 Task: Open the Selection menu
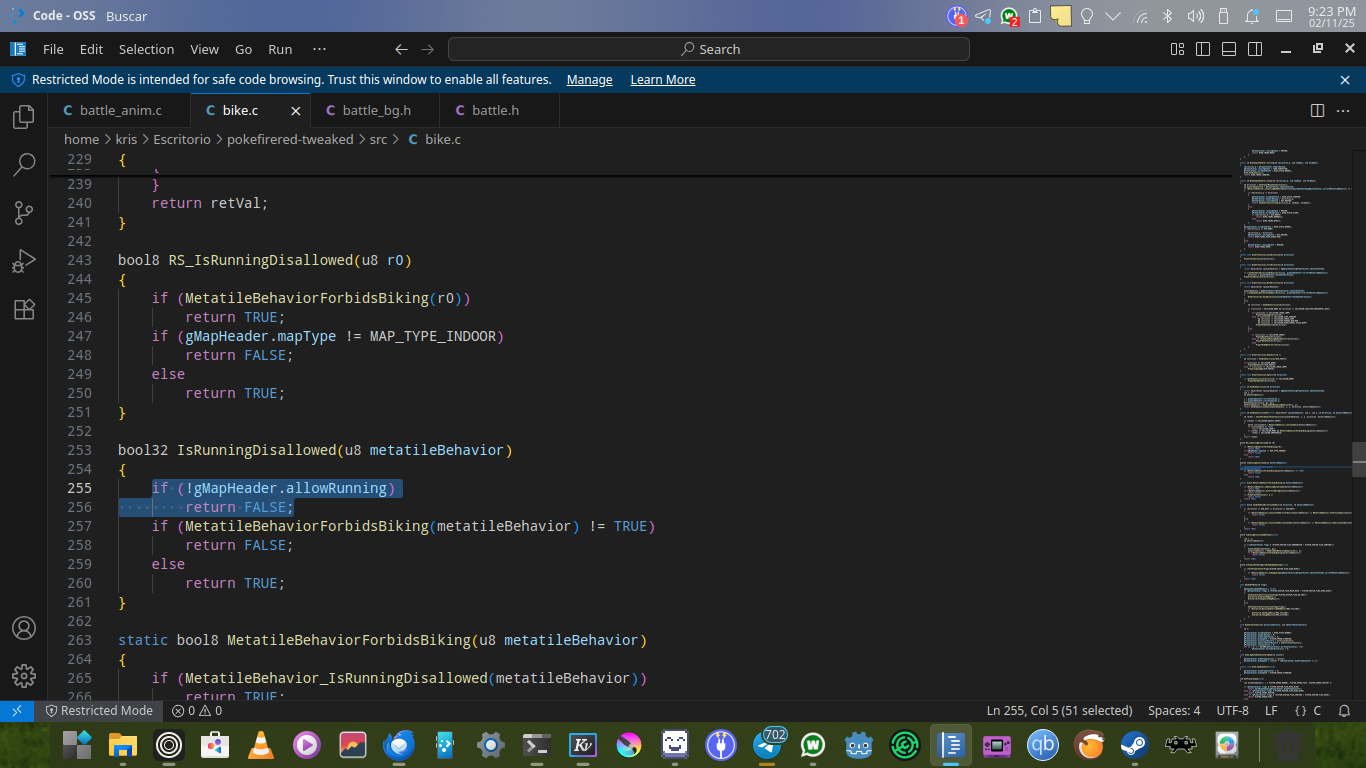point(146,49)
